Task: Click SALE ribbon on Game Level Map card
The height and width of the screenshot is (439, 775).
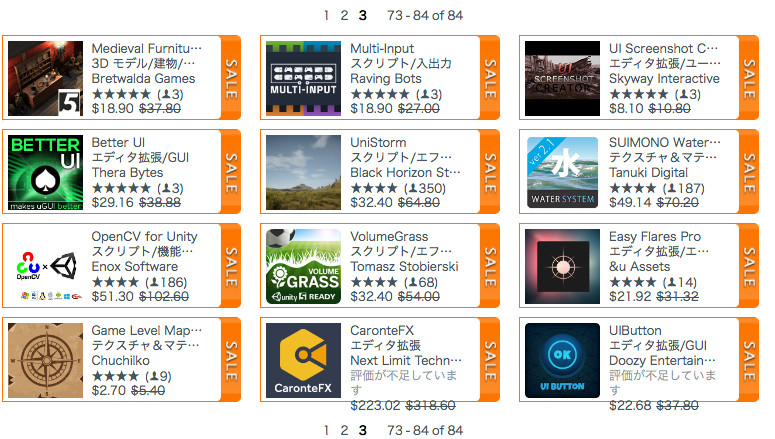Action: coord(231,360)
